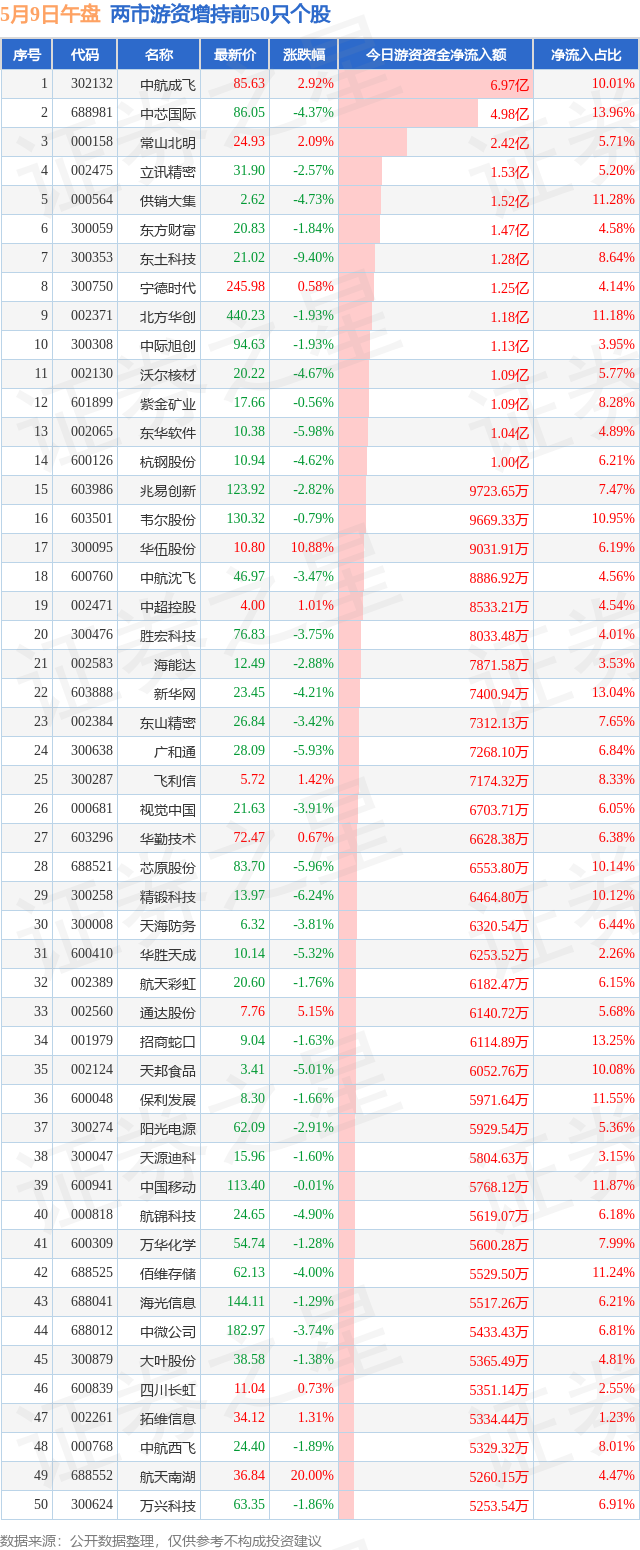Click the title 两市游资增持前50只个股

(219, 14)
